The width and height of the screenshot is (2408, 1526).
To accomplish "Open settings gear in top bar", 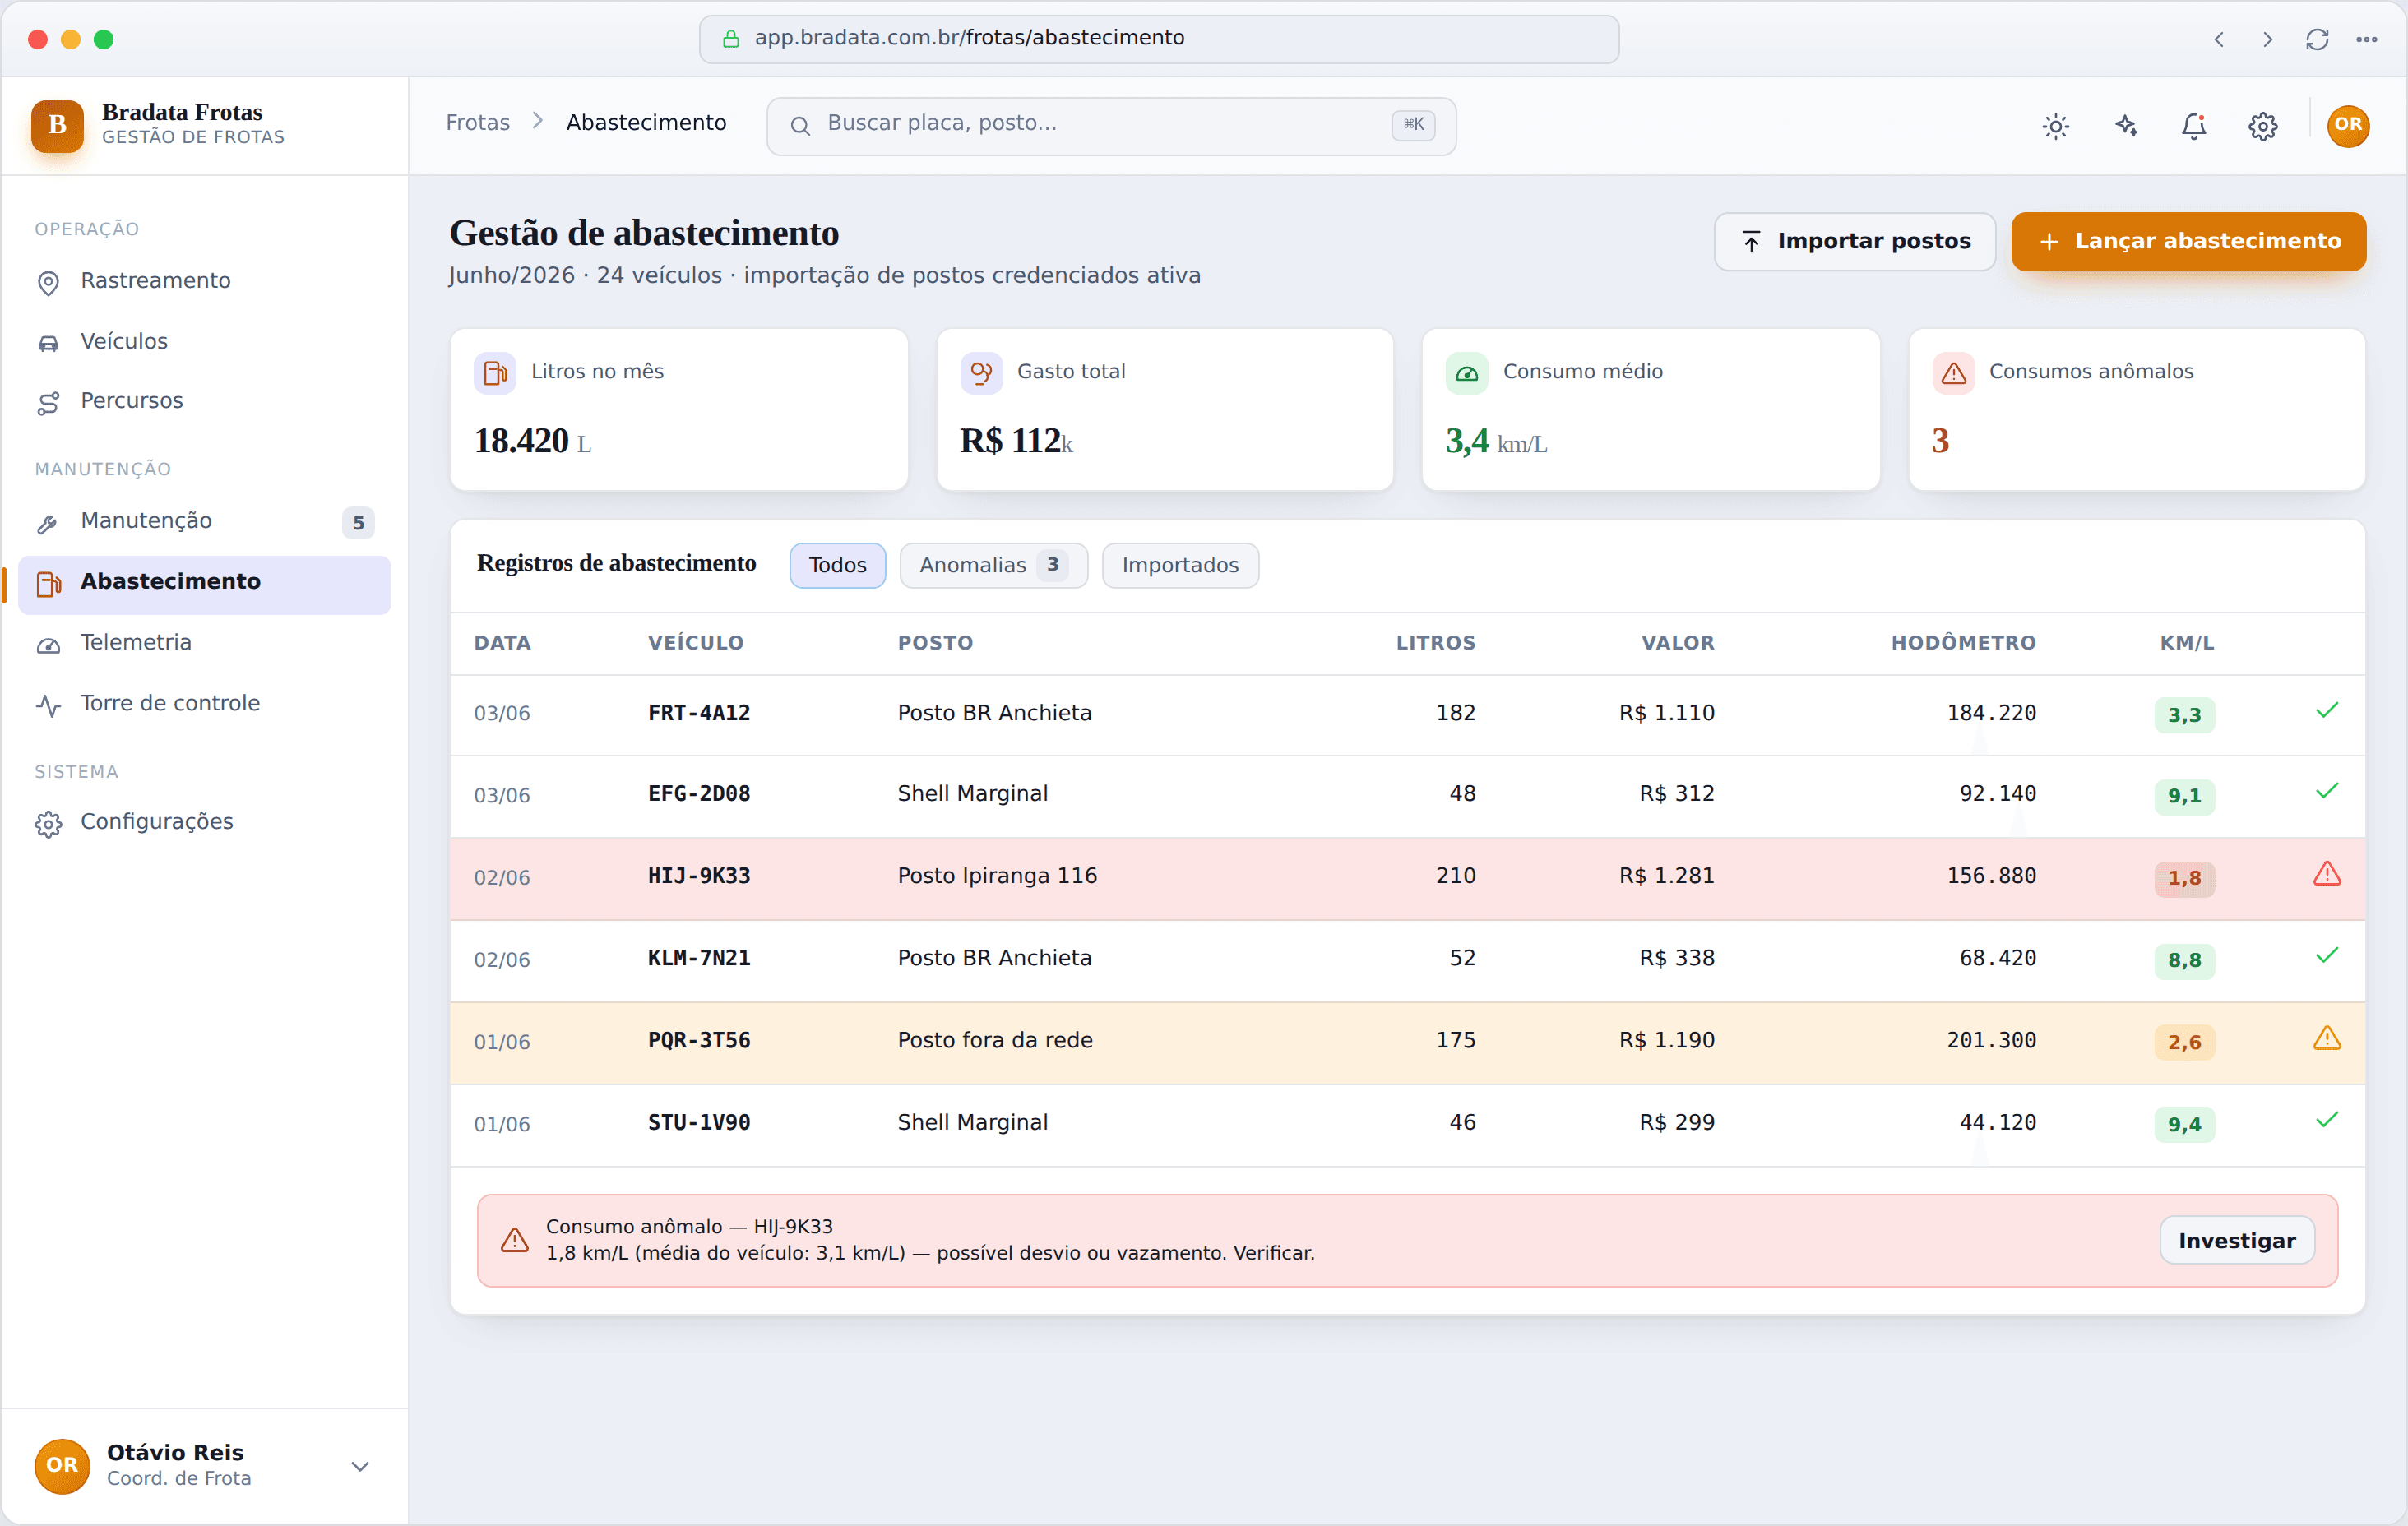I will tap(2262, 126).
